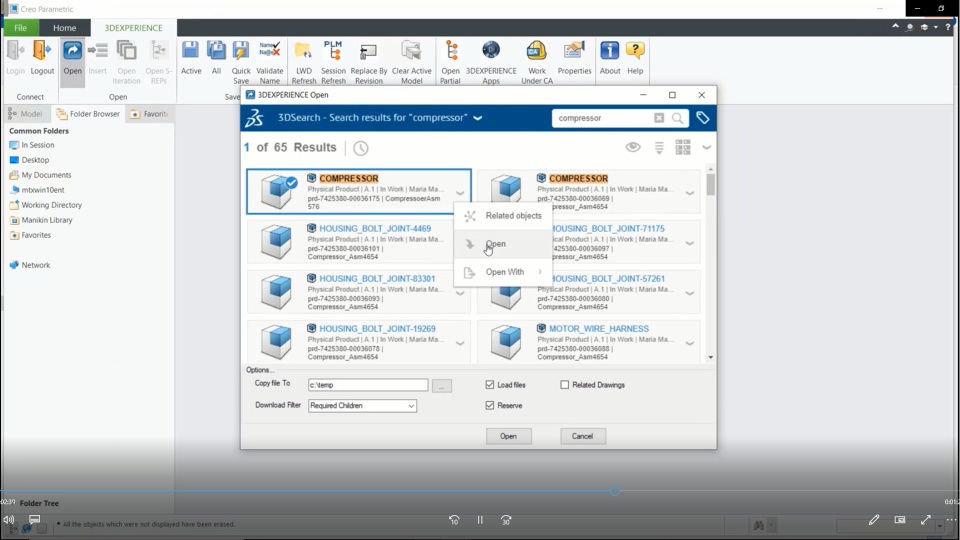Click the results list vertical scrollbar
The width and height of the screenshot is (960, 540).
coord(710,184)
